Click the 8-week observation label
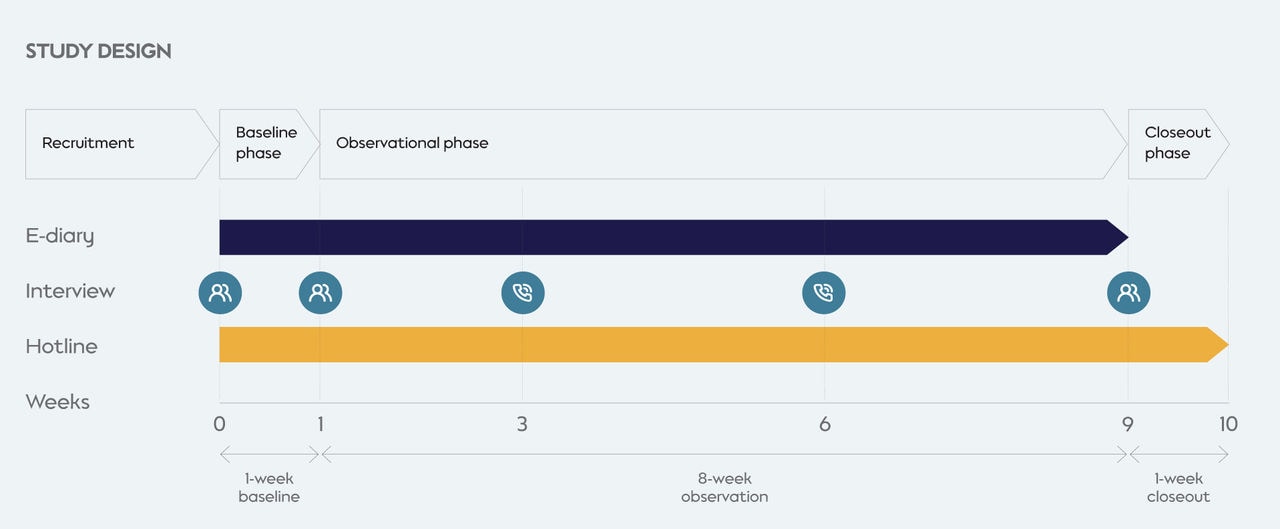1280x529 pixels. click(725, 488)
